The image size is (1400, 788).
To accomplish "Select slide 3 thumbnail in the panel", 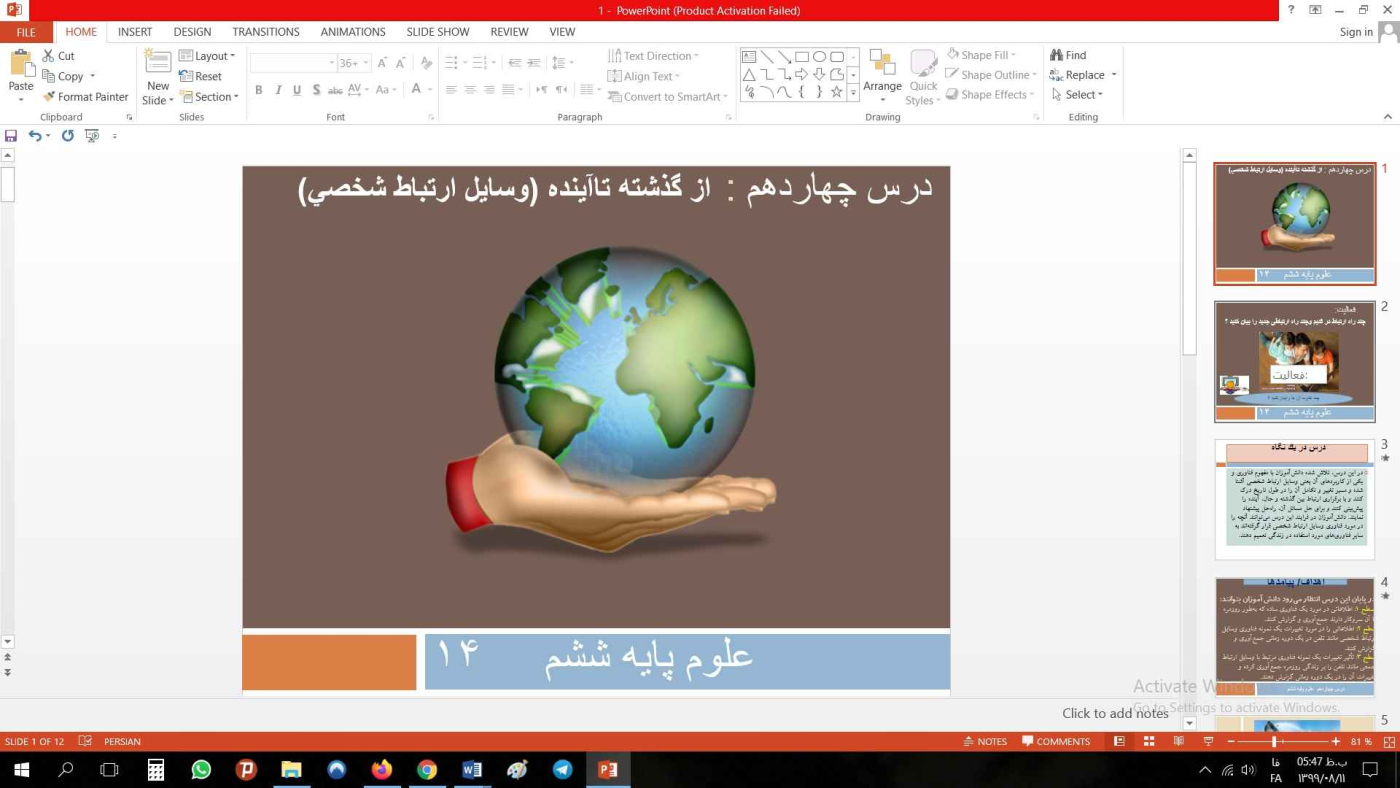I will pos(1294,499).
